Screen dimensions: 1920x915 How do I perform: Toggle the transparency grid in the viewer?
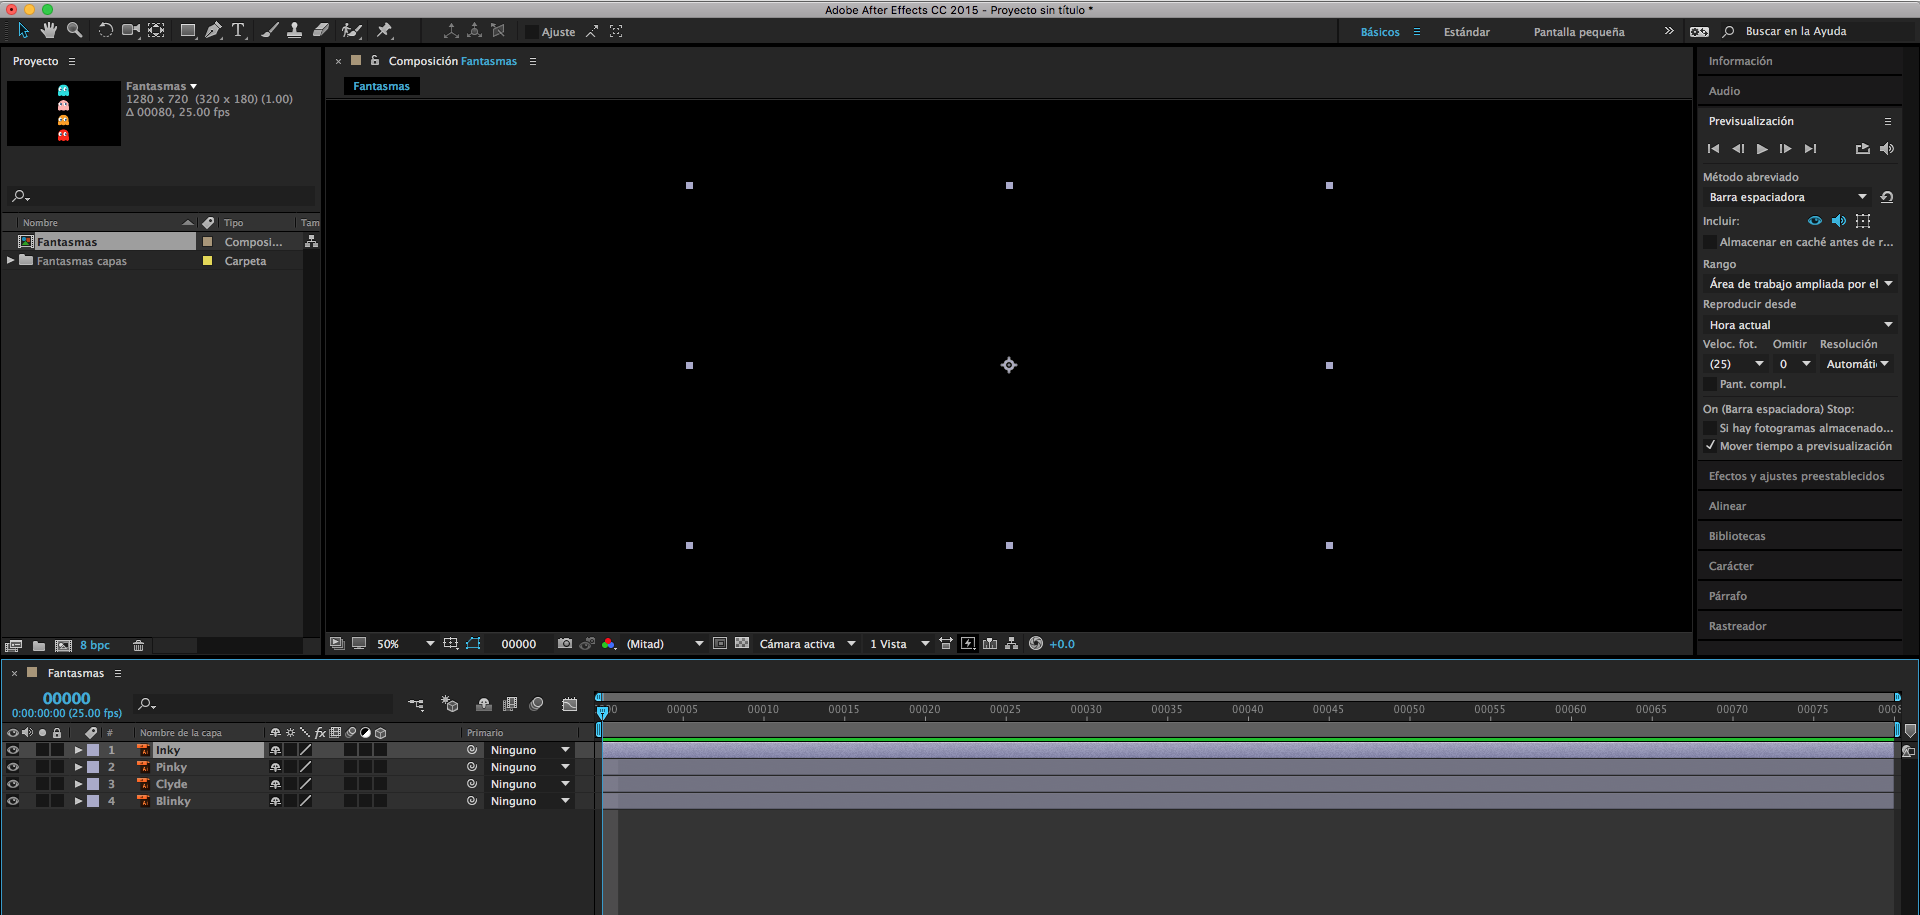coord(742,644)
